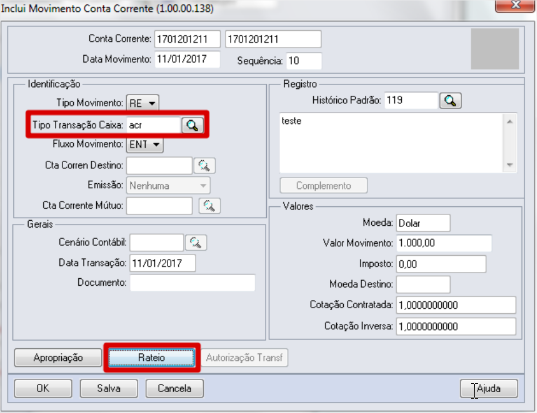The width and height of the screenshot is (537, 413).
Task: Click the Cenário Contábil input field
Action: click(157, 243)
